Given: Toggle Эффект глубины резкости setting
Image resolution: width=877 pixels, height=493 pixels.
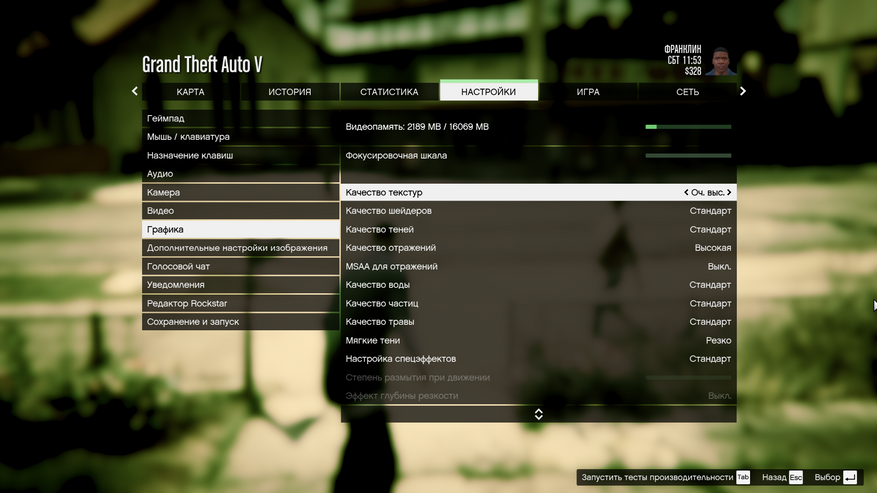Looking at the screenshot, I should pyautogui.click(x=539, y=396).
